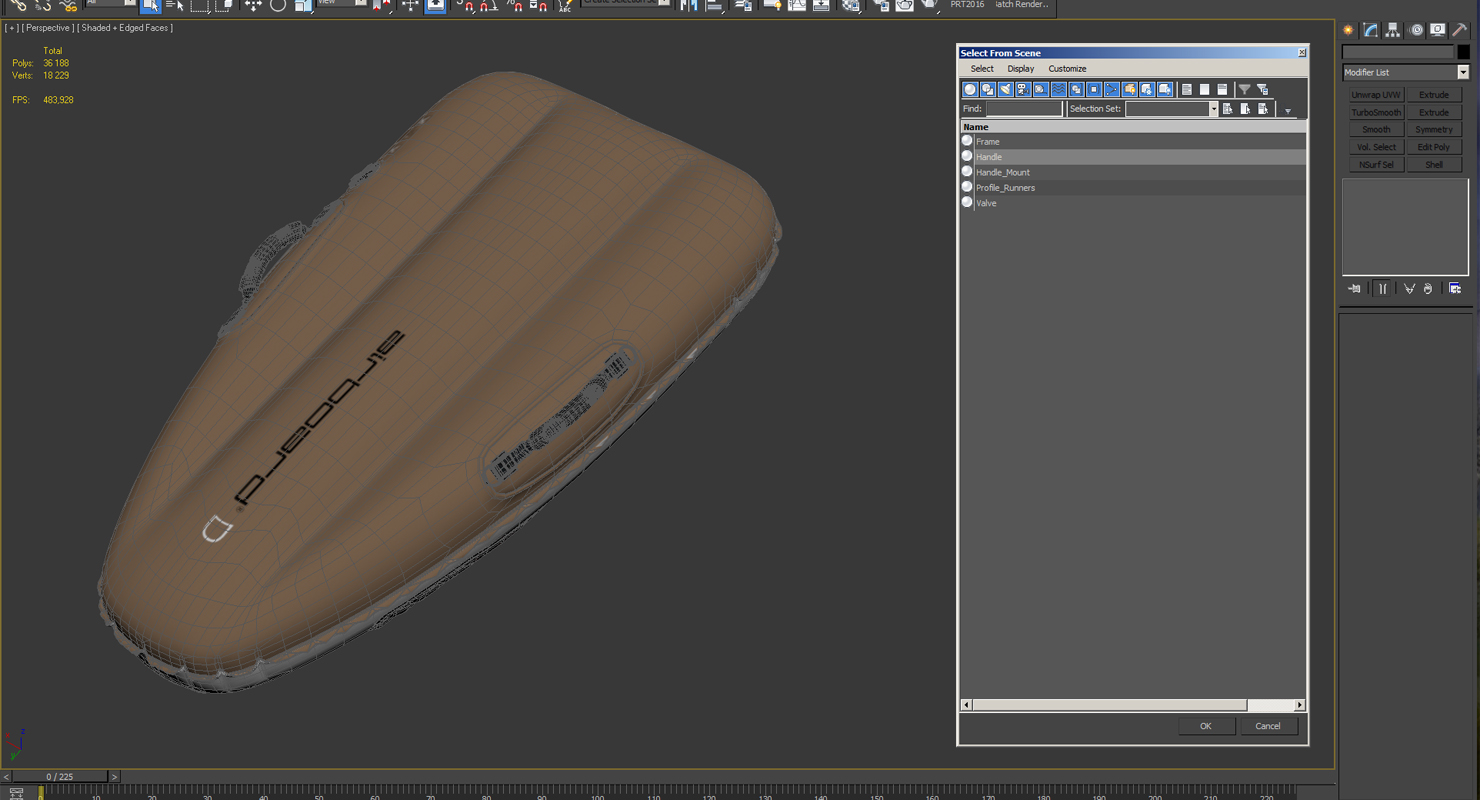Toggle Display Lights filter in Select From Scene
Viewport: 1480px width, 800px height.
[1005, 90]
